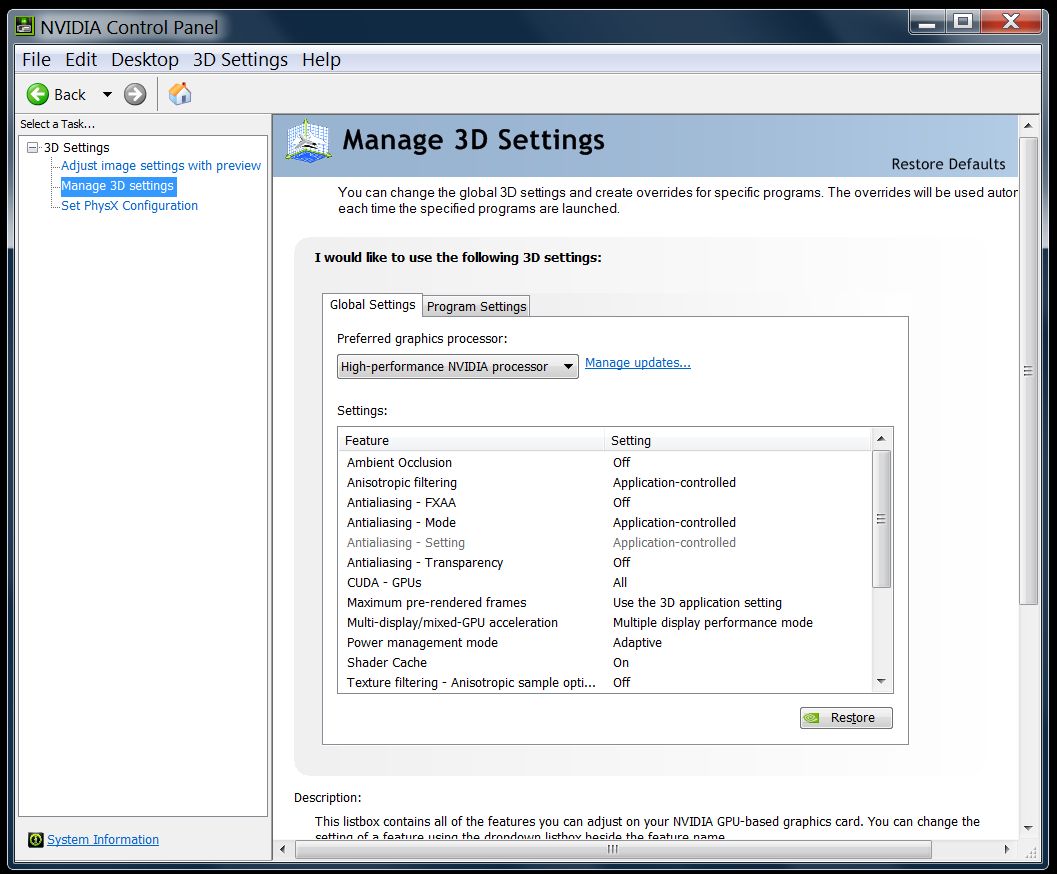Open the System Information link
The height and width of the screenshot is (874, 1057).
point(103,840)
